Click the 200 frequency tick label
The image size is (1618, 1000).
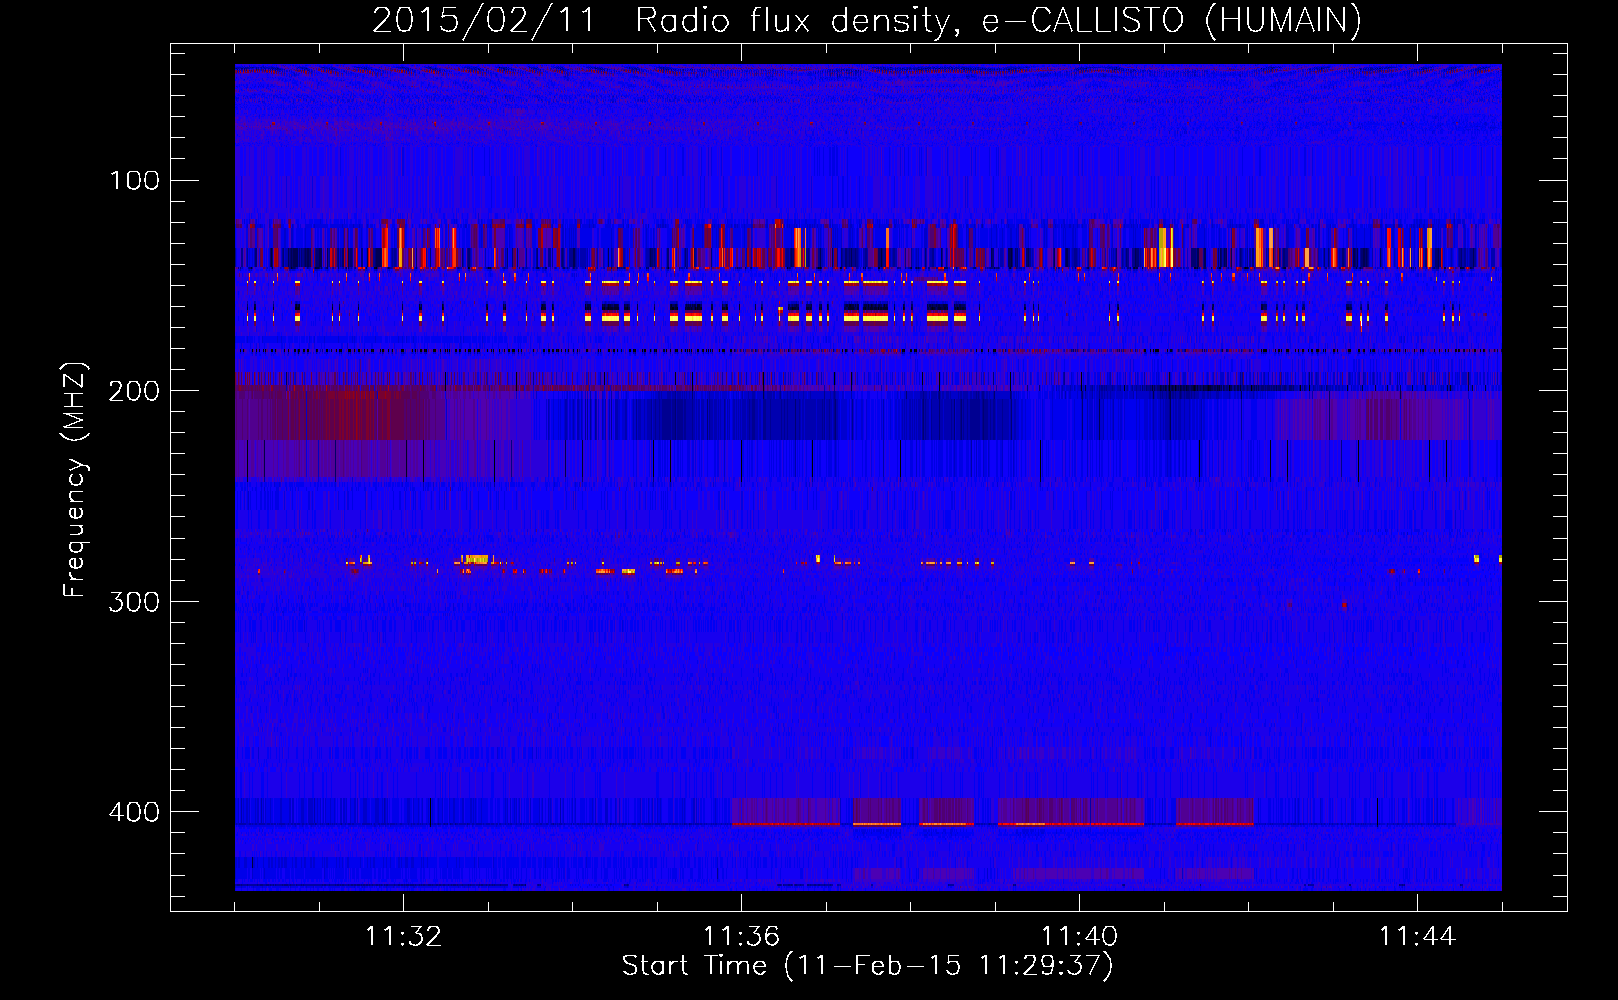tap(134, 391)
